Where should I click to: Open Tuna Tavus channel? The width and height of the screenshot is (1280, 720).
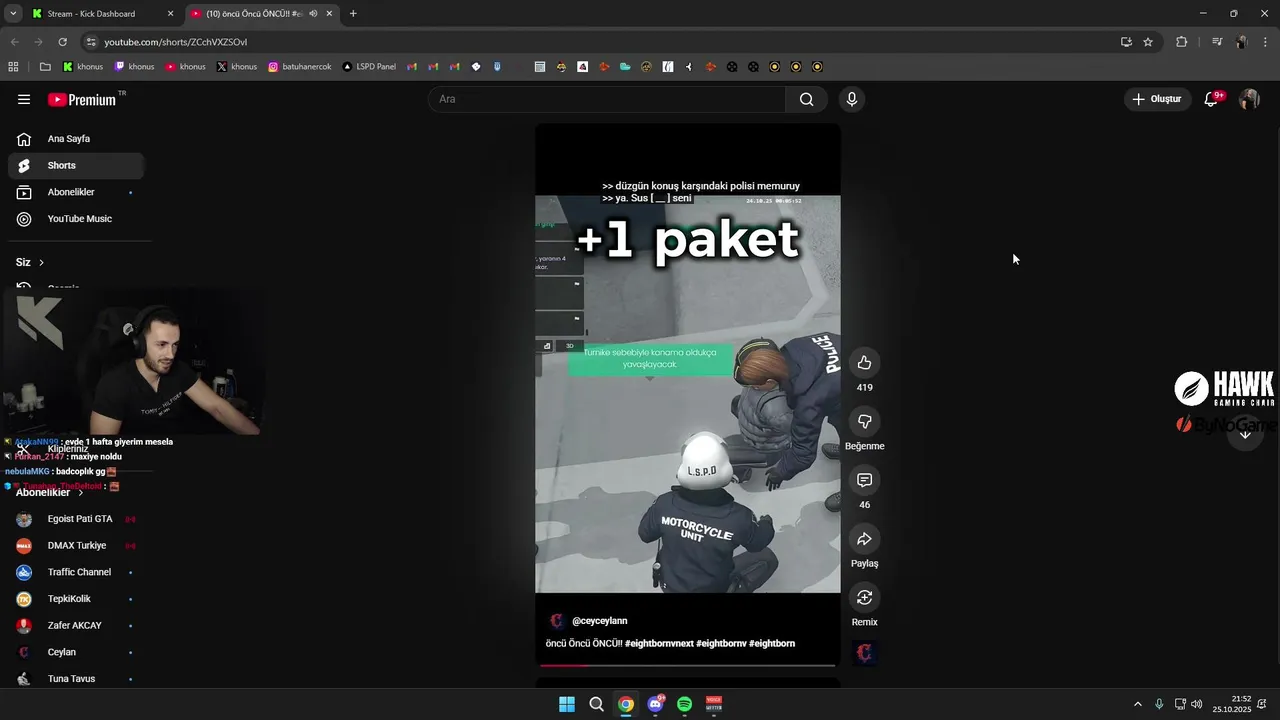click(x=77, y=679)
